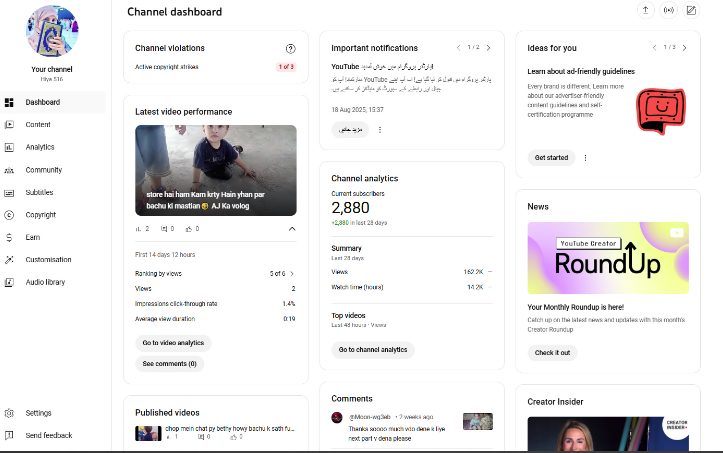Click the Settings gear icon
Viewport: 723px width, 453px height.
tap(9, 413)
